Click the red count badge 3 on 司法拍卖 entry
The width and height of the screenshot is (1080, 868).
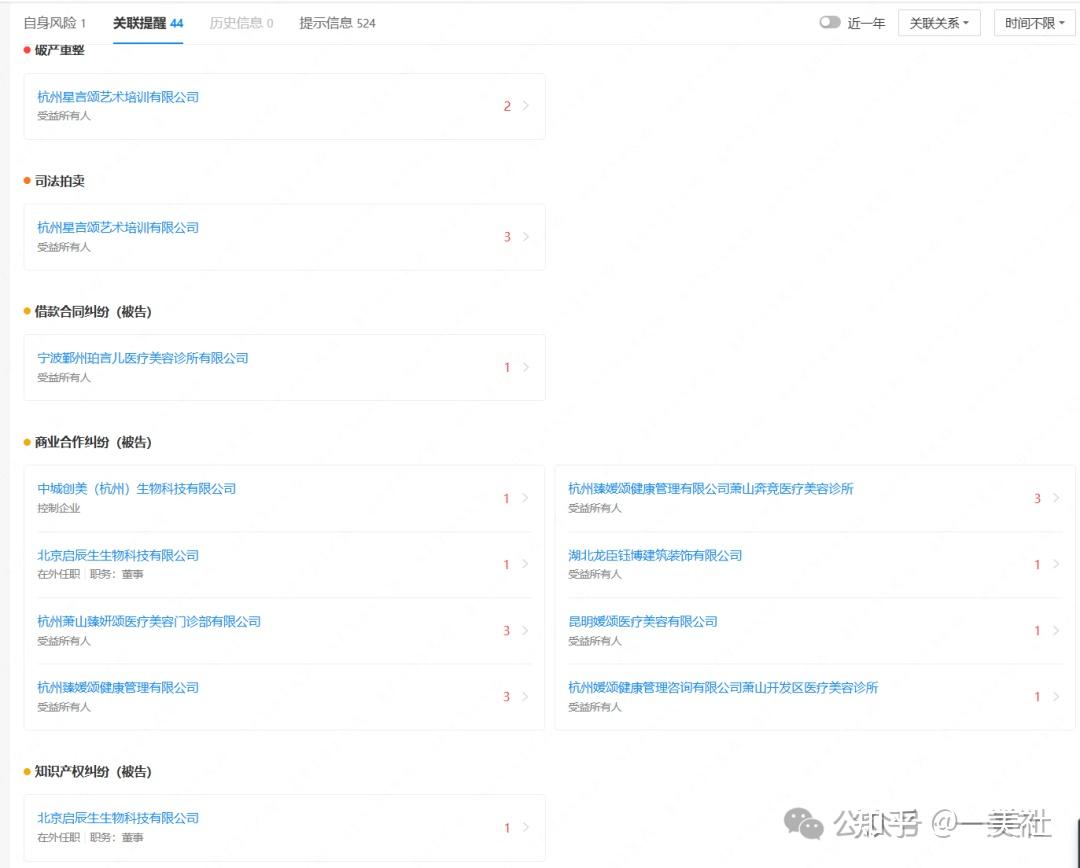[506, 238]
